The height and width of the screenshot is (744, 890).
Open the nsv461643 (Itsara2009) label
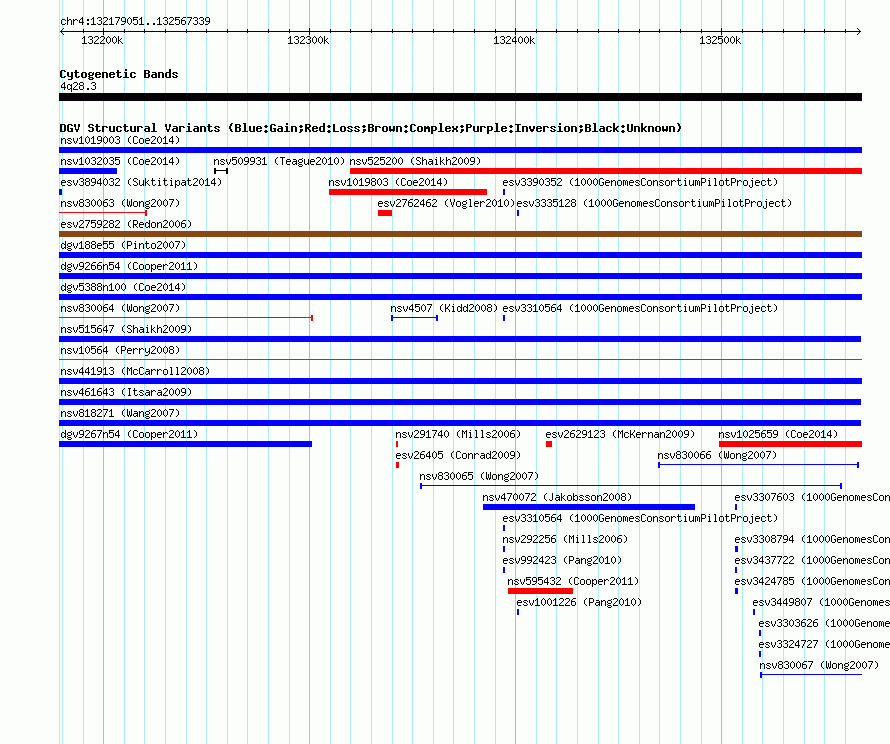(126, 392)
